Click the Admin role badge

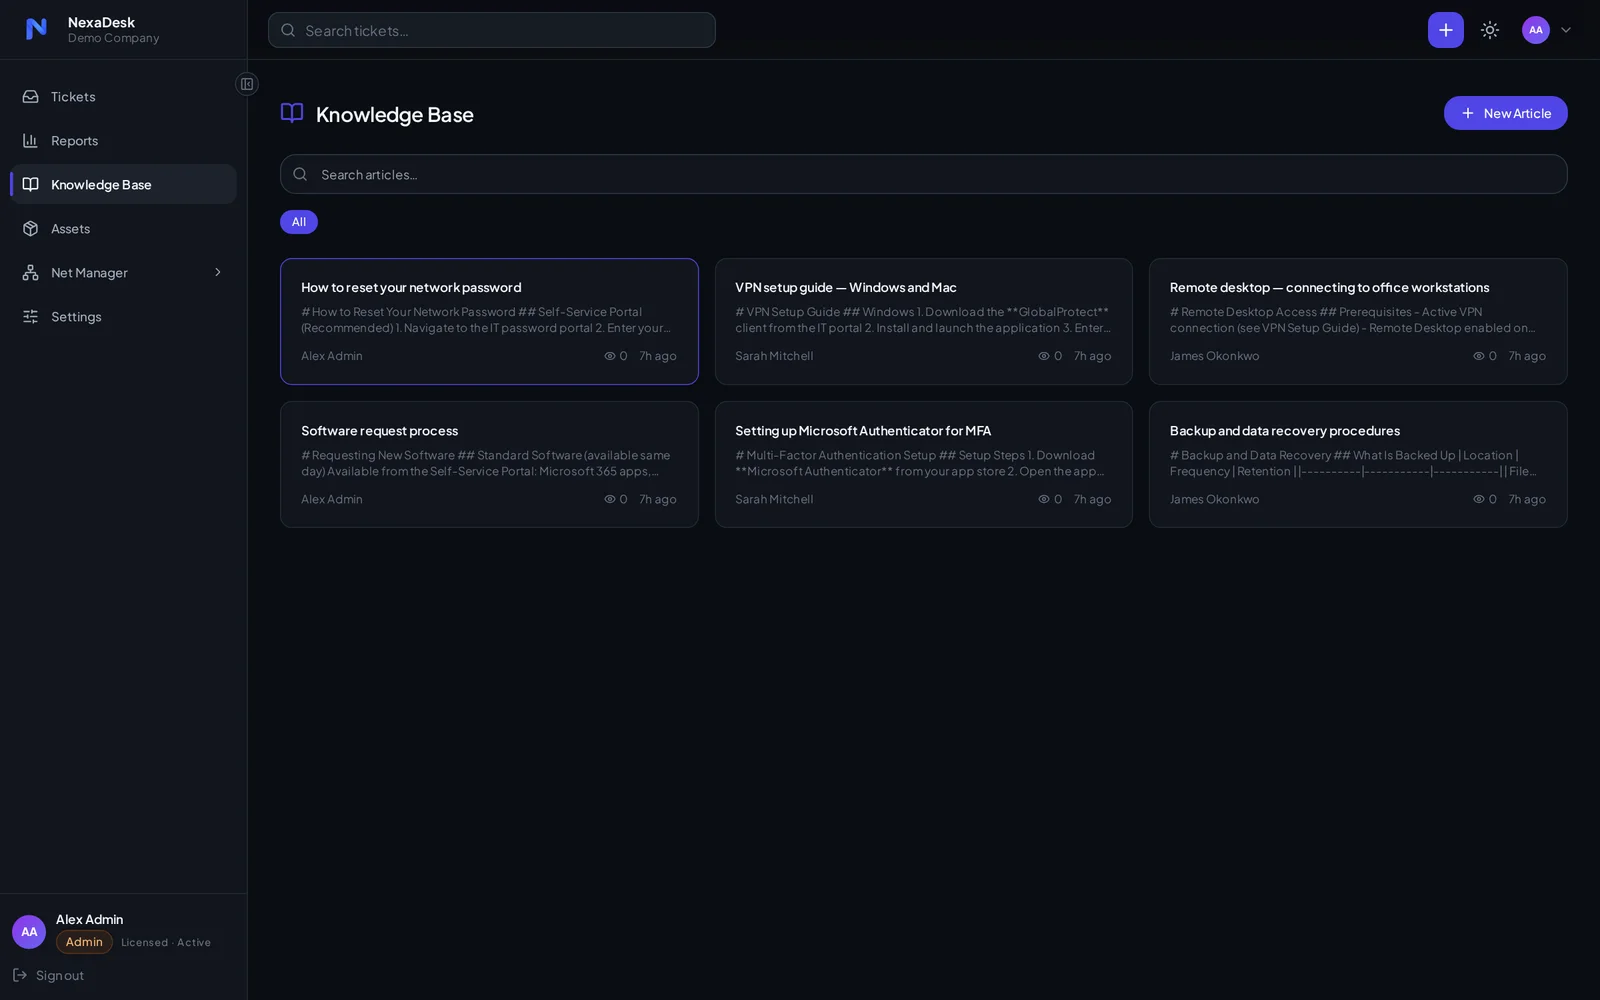click(x=84, y=942)
